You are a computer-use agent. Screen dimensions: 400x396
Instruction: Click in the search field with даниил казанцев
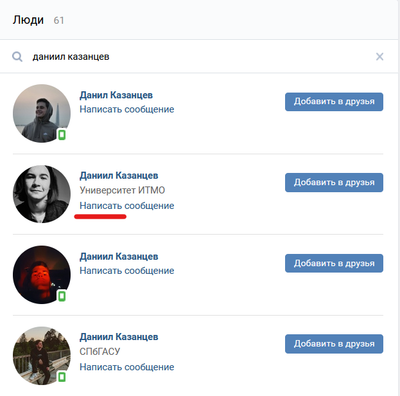[x=200, y=57]
